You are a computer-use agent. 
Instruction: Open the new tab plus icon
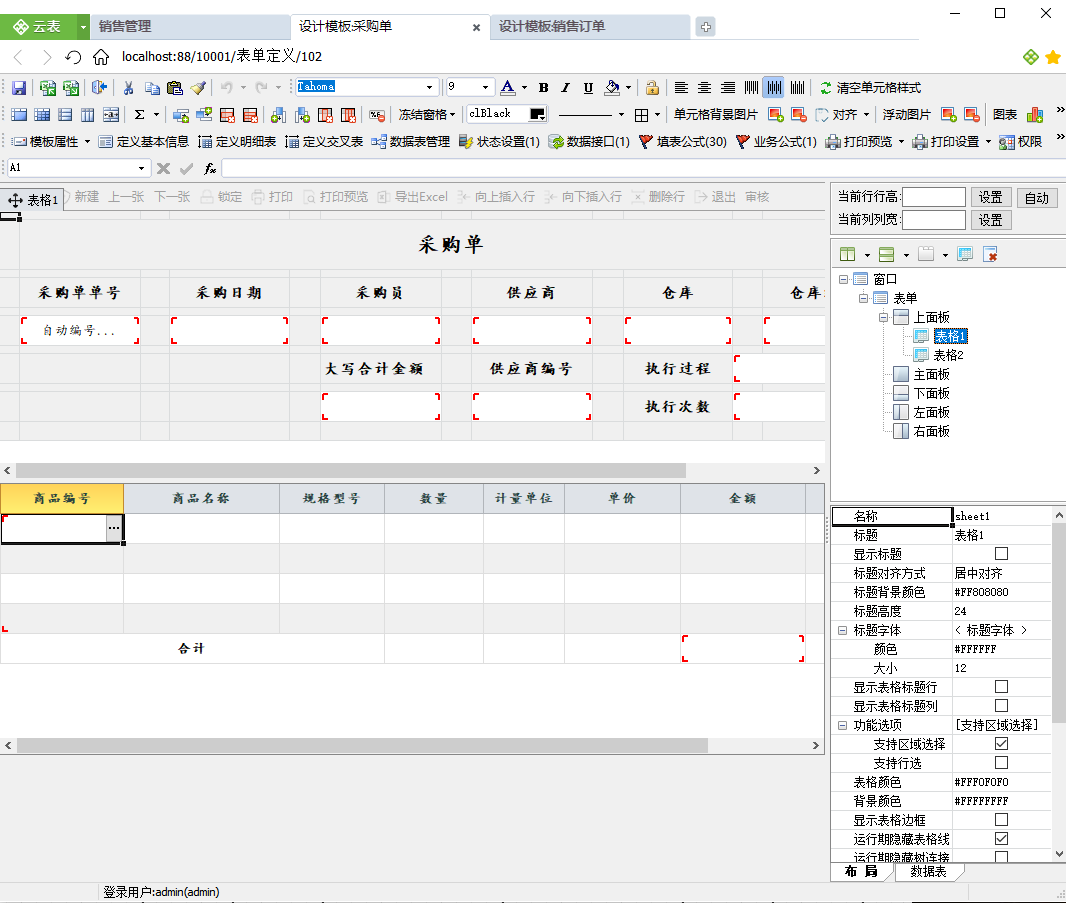tap(706, 27)
